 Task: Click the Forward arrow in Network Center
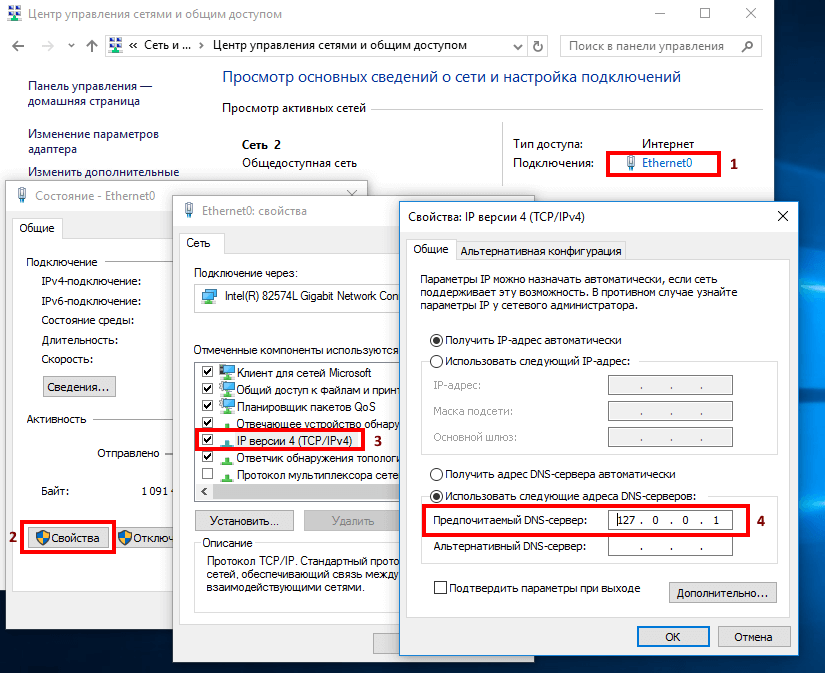[x=48, y=46]
